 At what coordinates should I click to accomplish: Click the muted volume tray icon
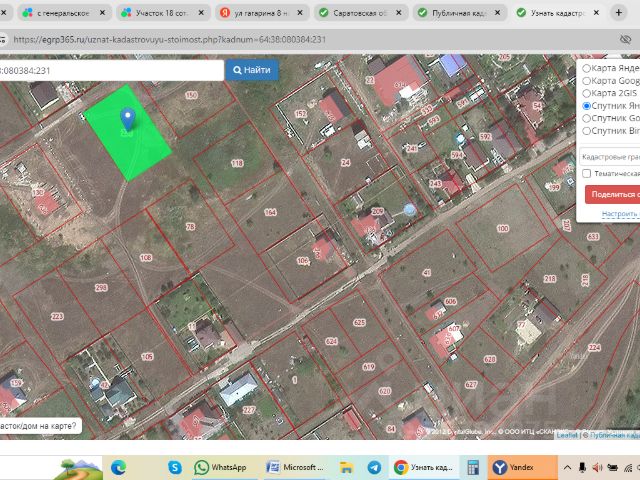click(597, 467)
